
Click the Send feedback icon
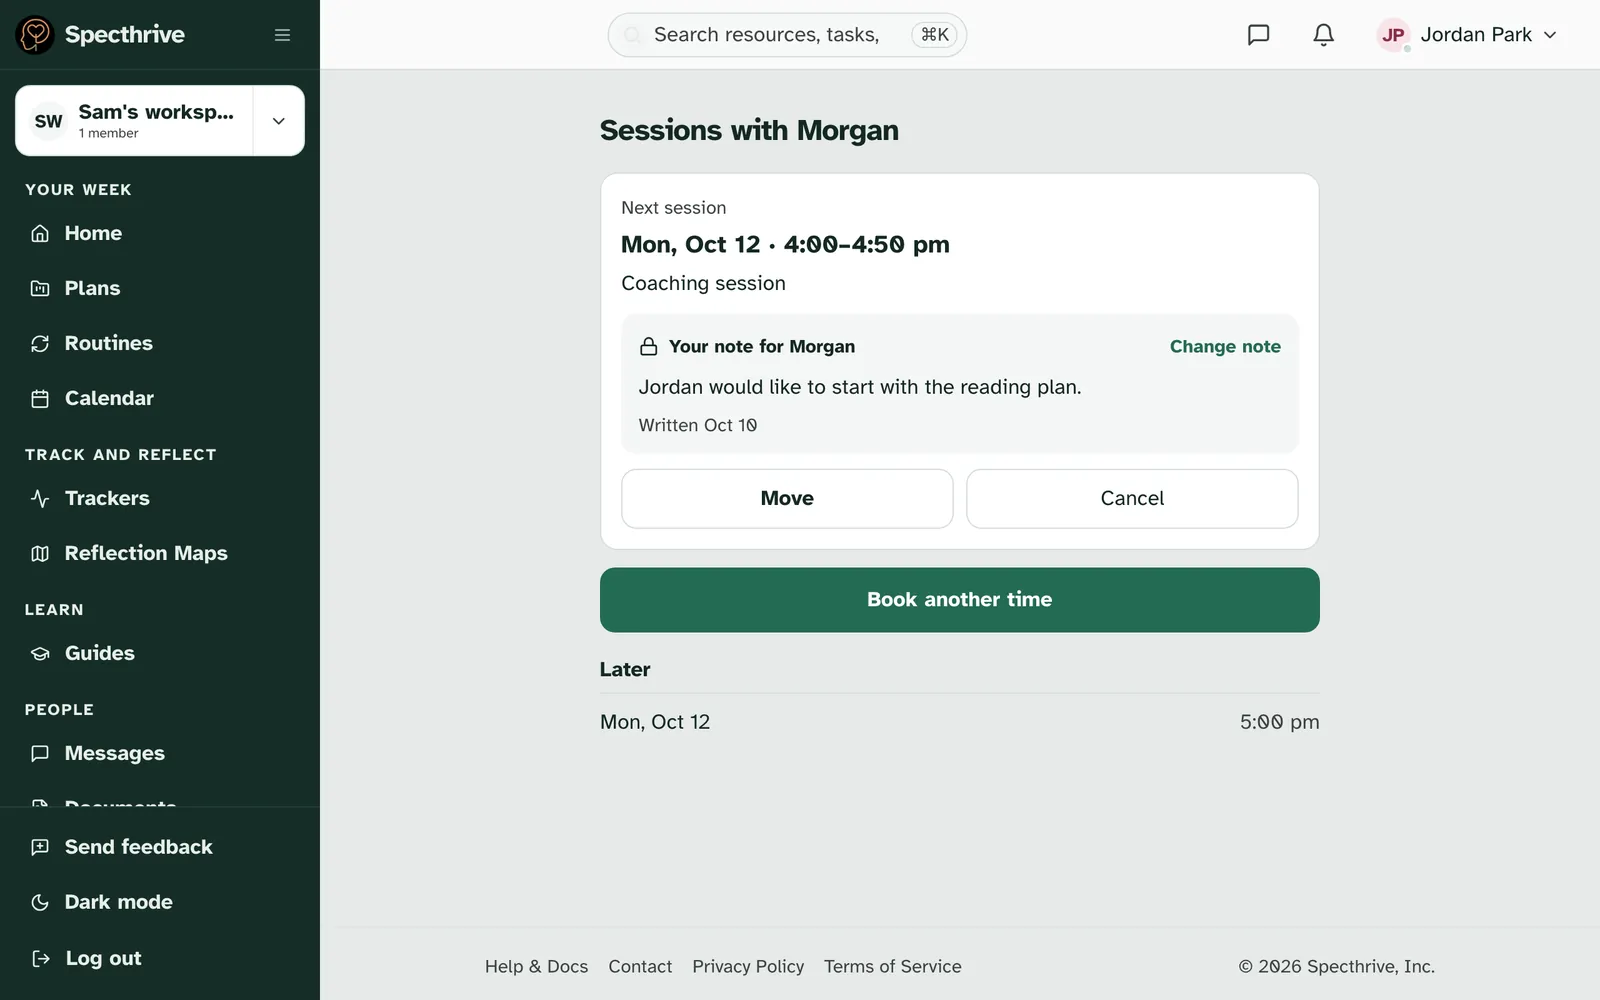tap(40, 847)
